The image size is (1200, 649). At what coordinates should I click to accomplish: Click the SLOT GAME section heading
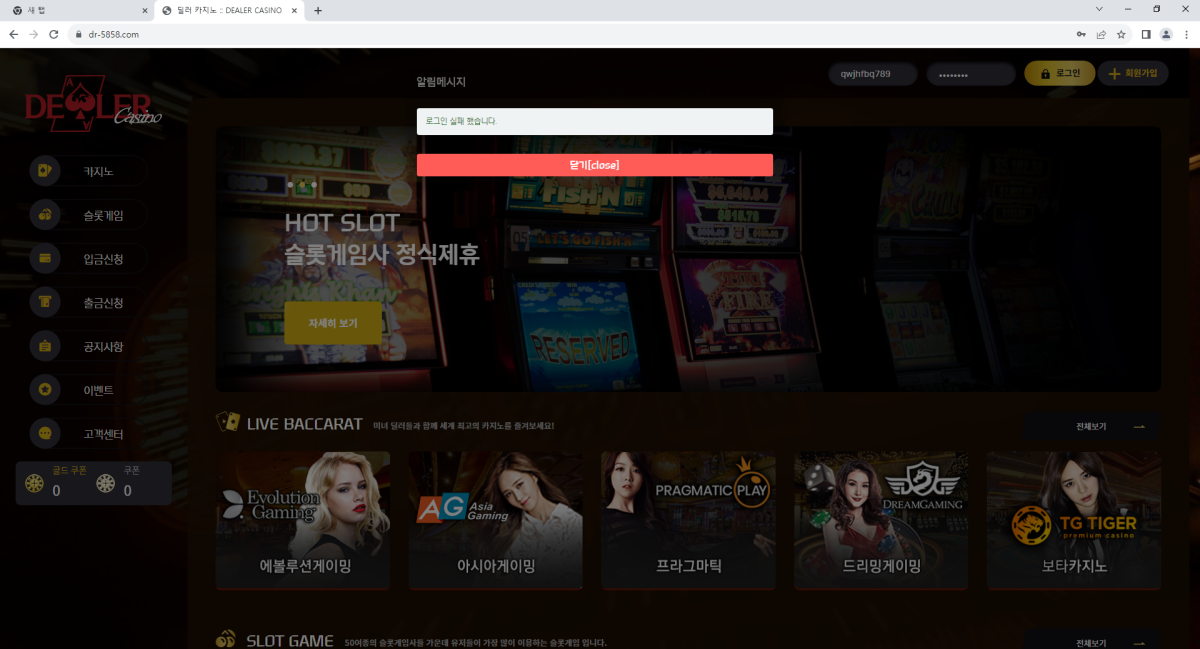pyautogui.click(x=290, y=641)
